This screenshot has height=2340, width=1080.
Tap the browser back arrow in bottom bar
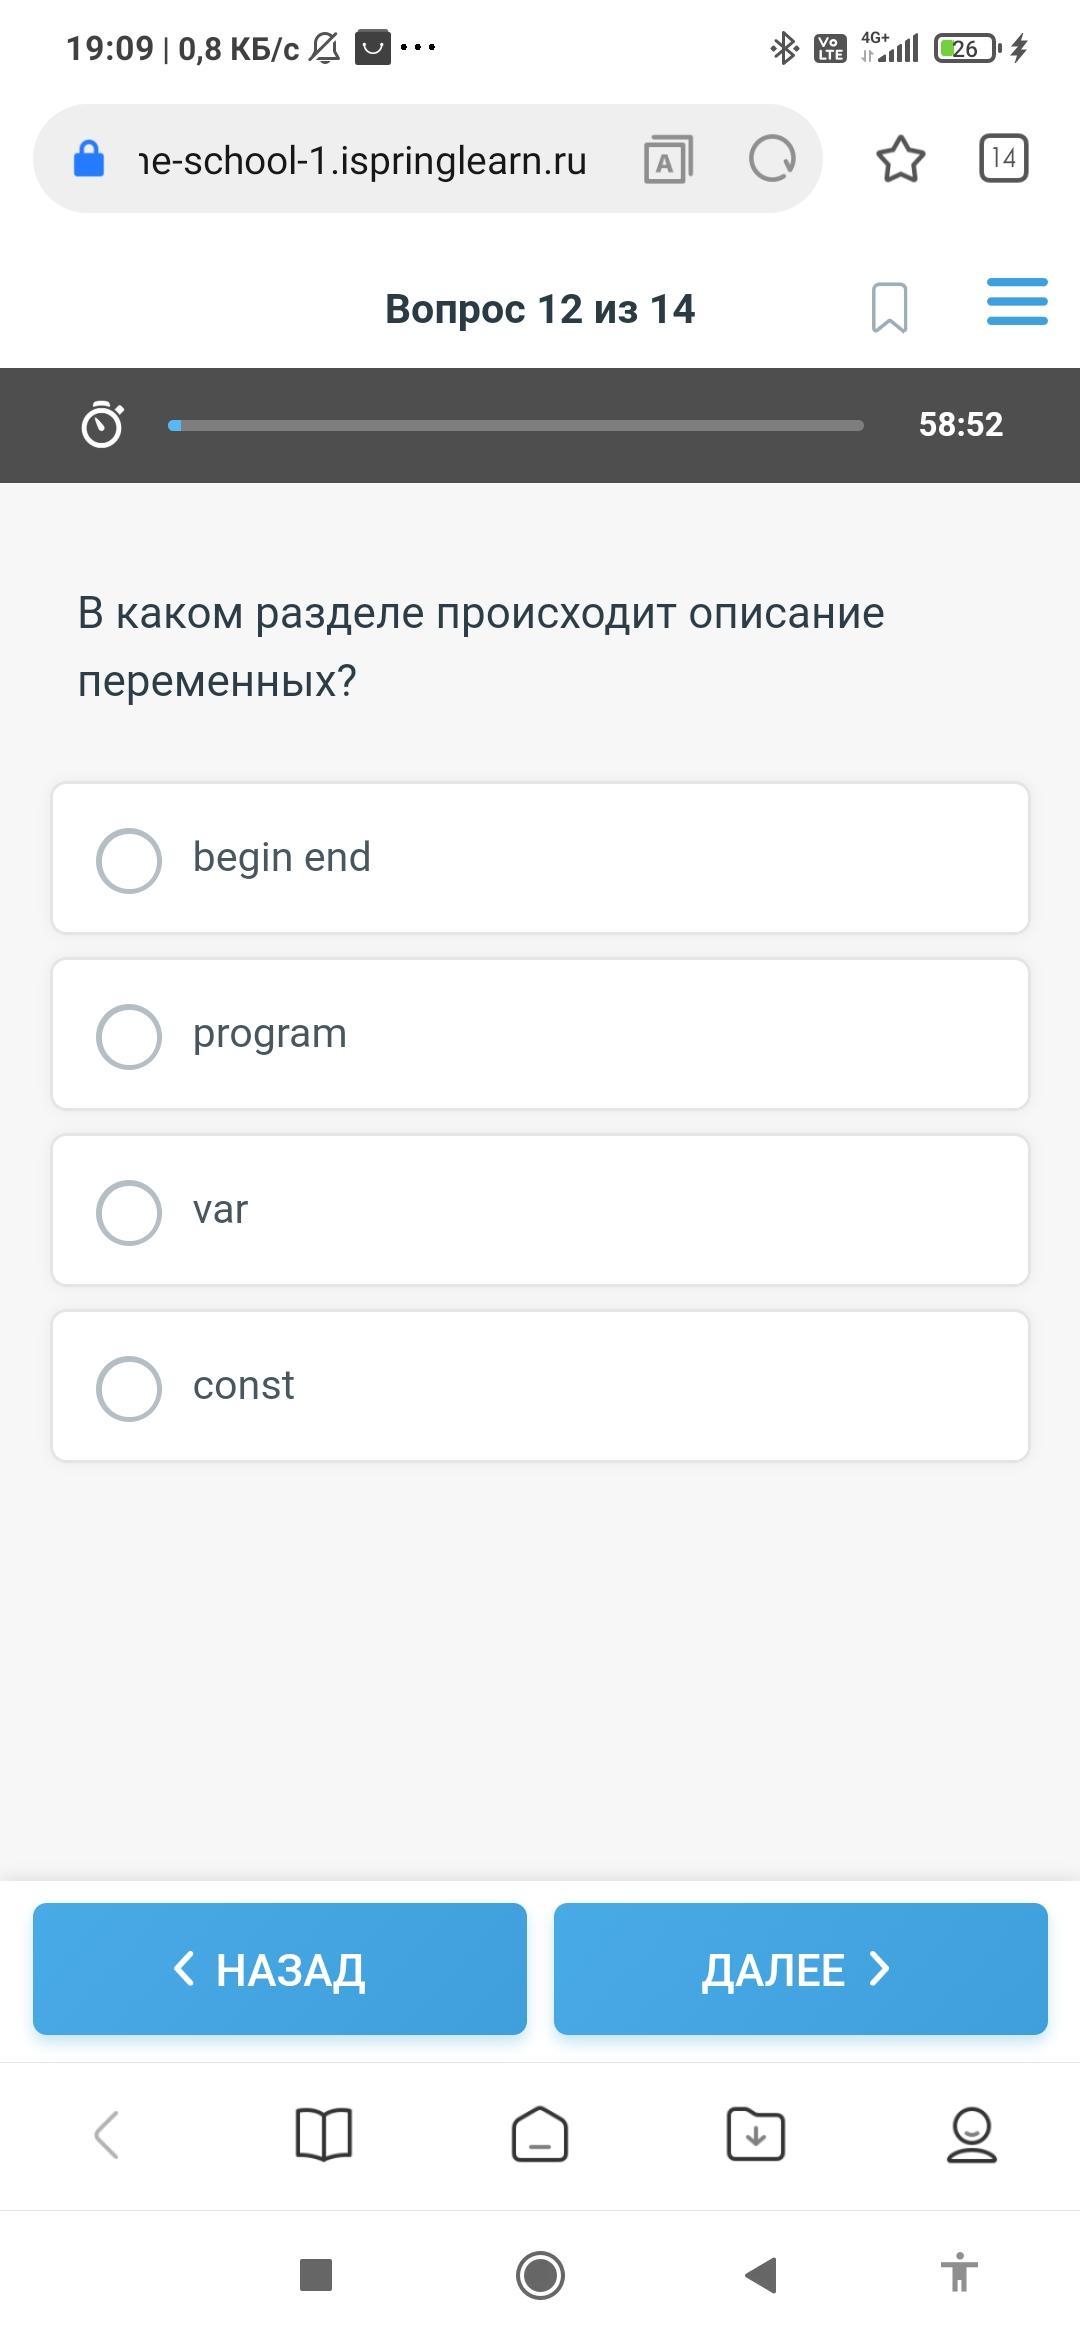107,2134
